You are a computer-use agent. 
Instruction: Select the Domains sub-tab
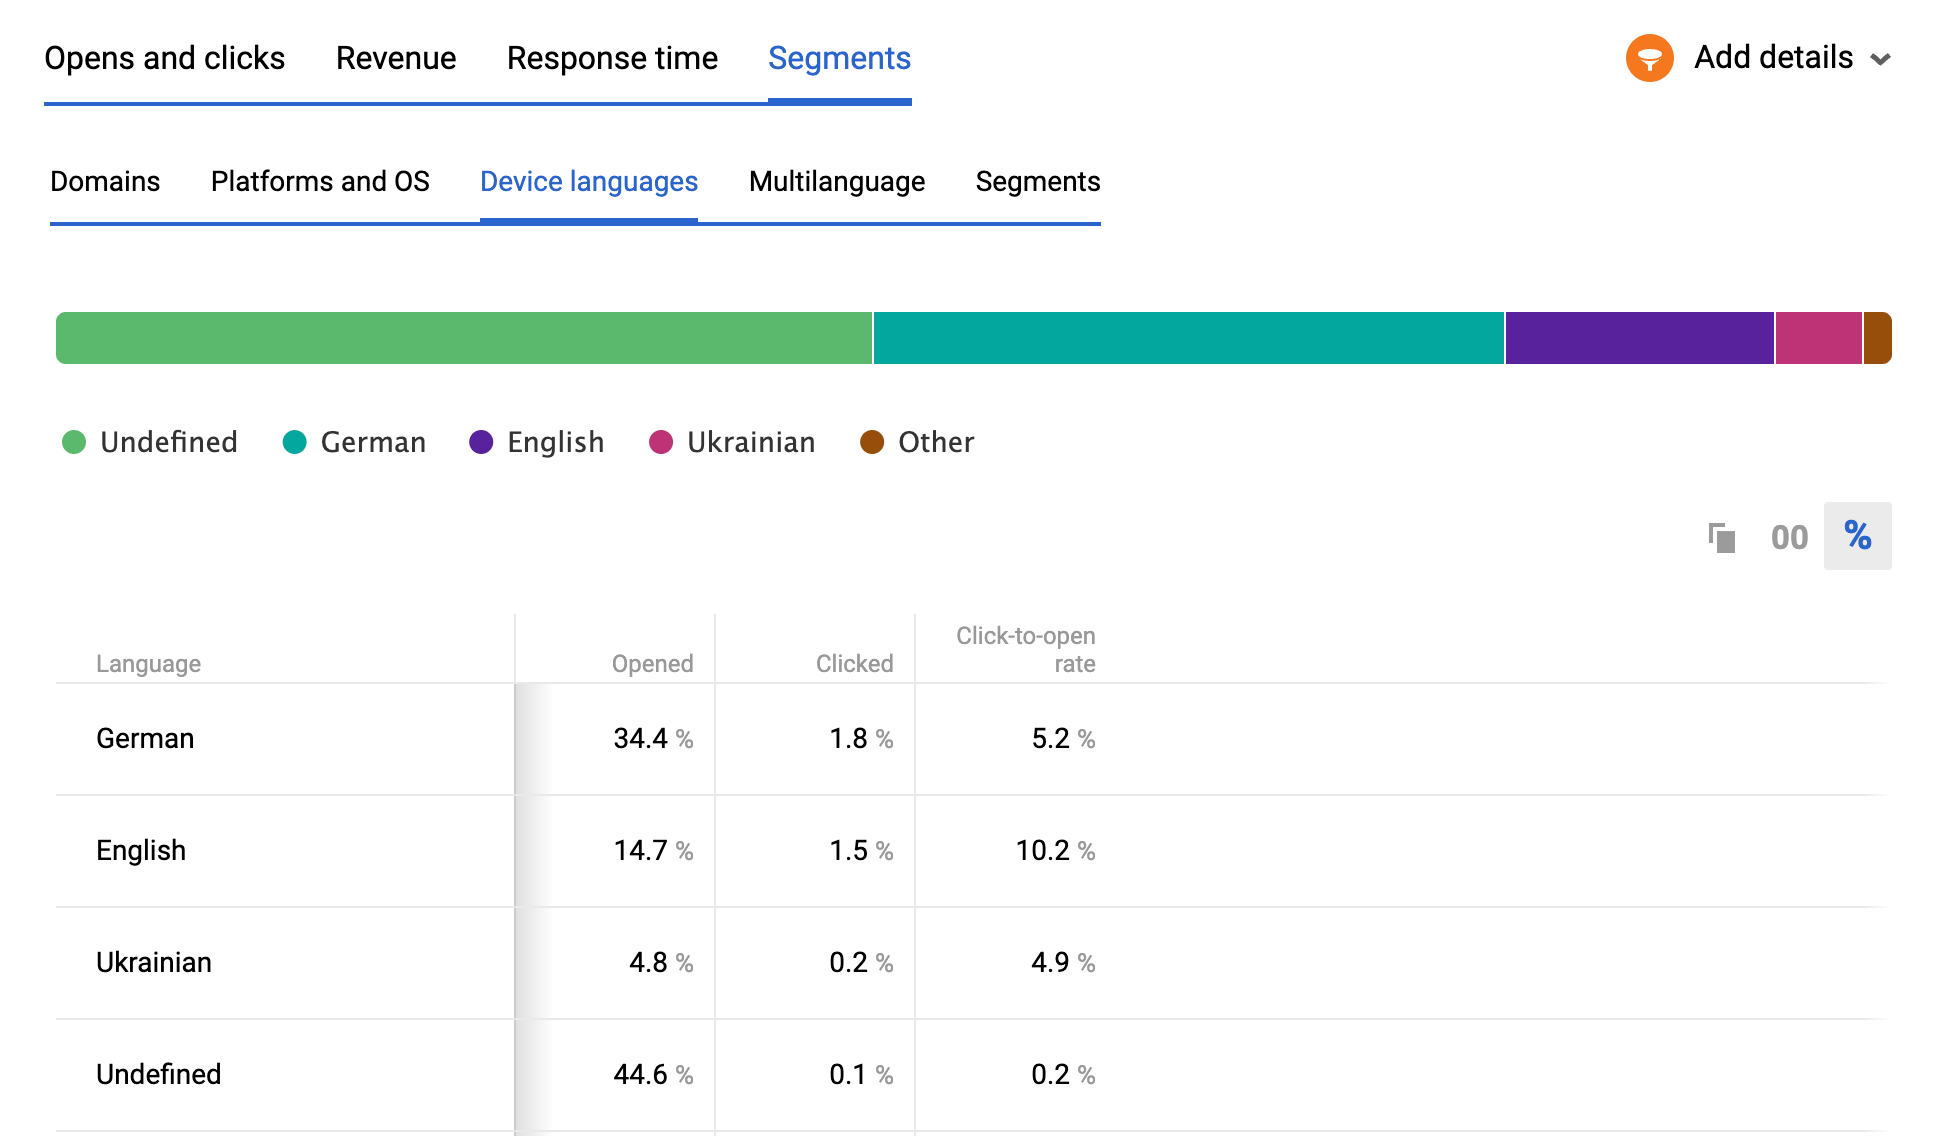point(105,181)
